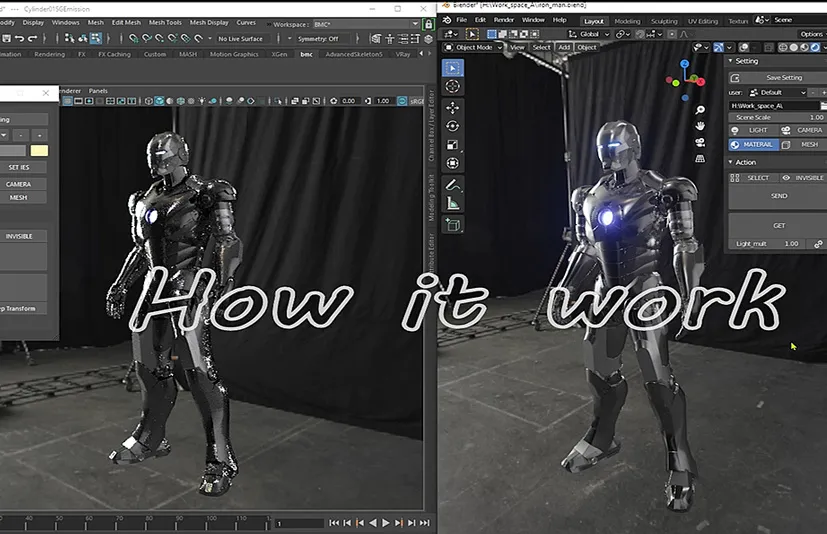
Task: Toggle the LIGHT option in Setting panel
Action: click(753, 130)
